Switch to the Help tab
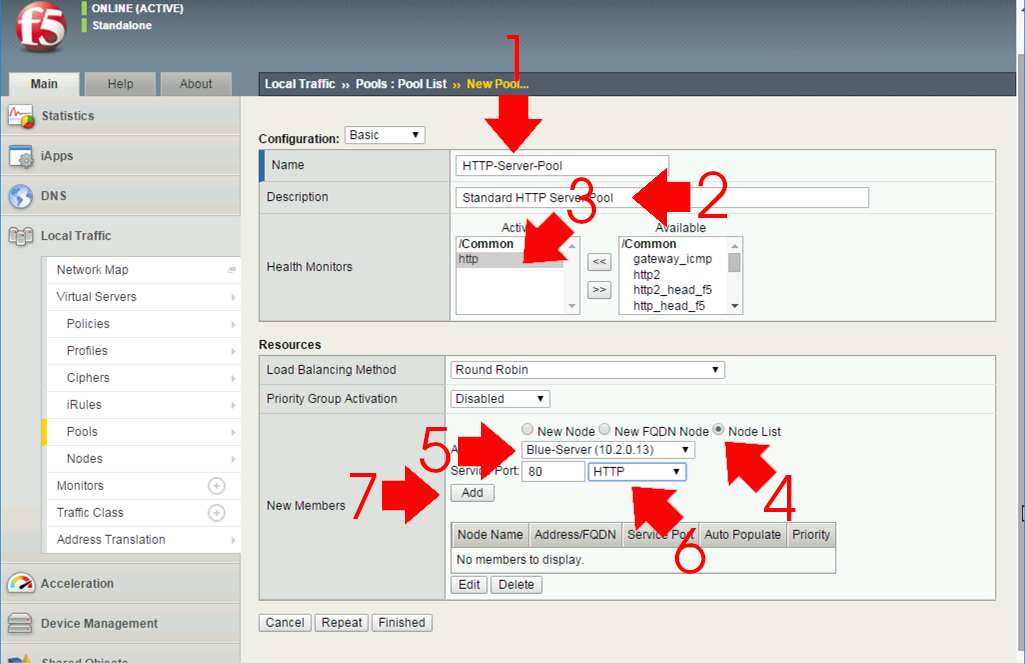The height and width of the screenshot is (664, 1025). tap(120, 84)
